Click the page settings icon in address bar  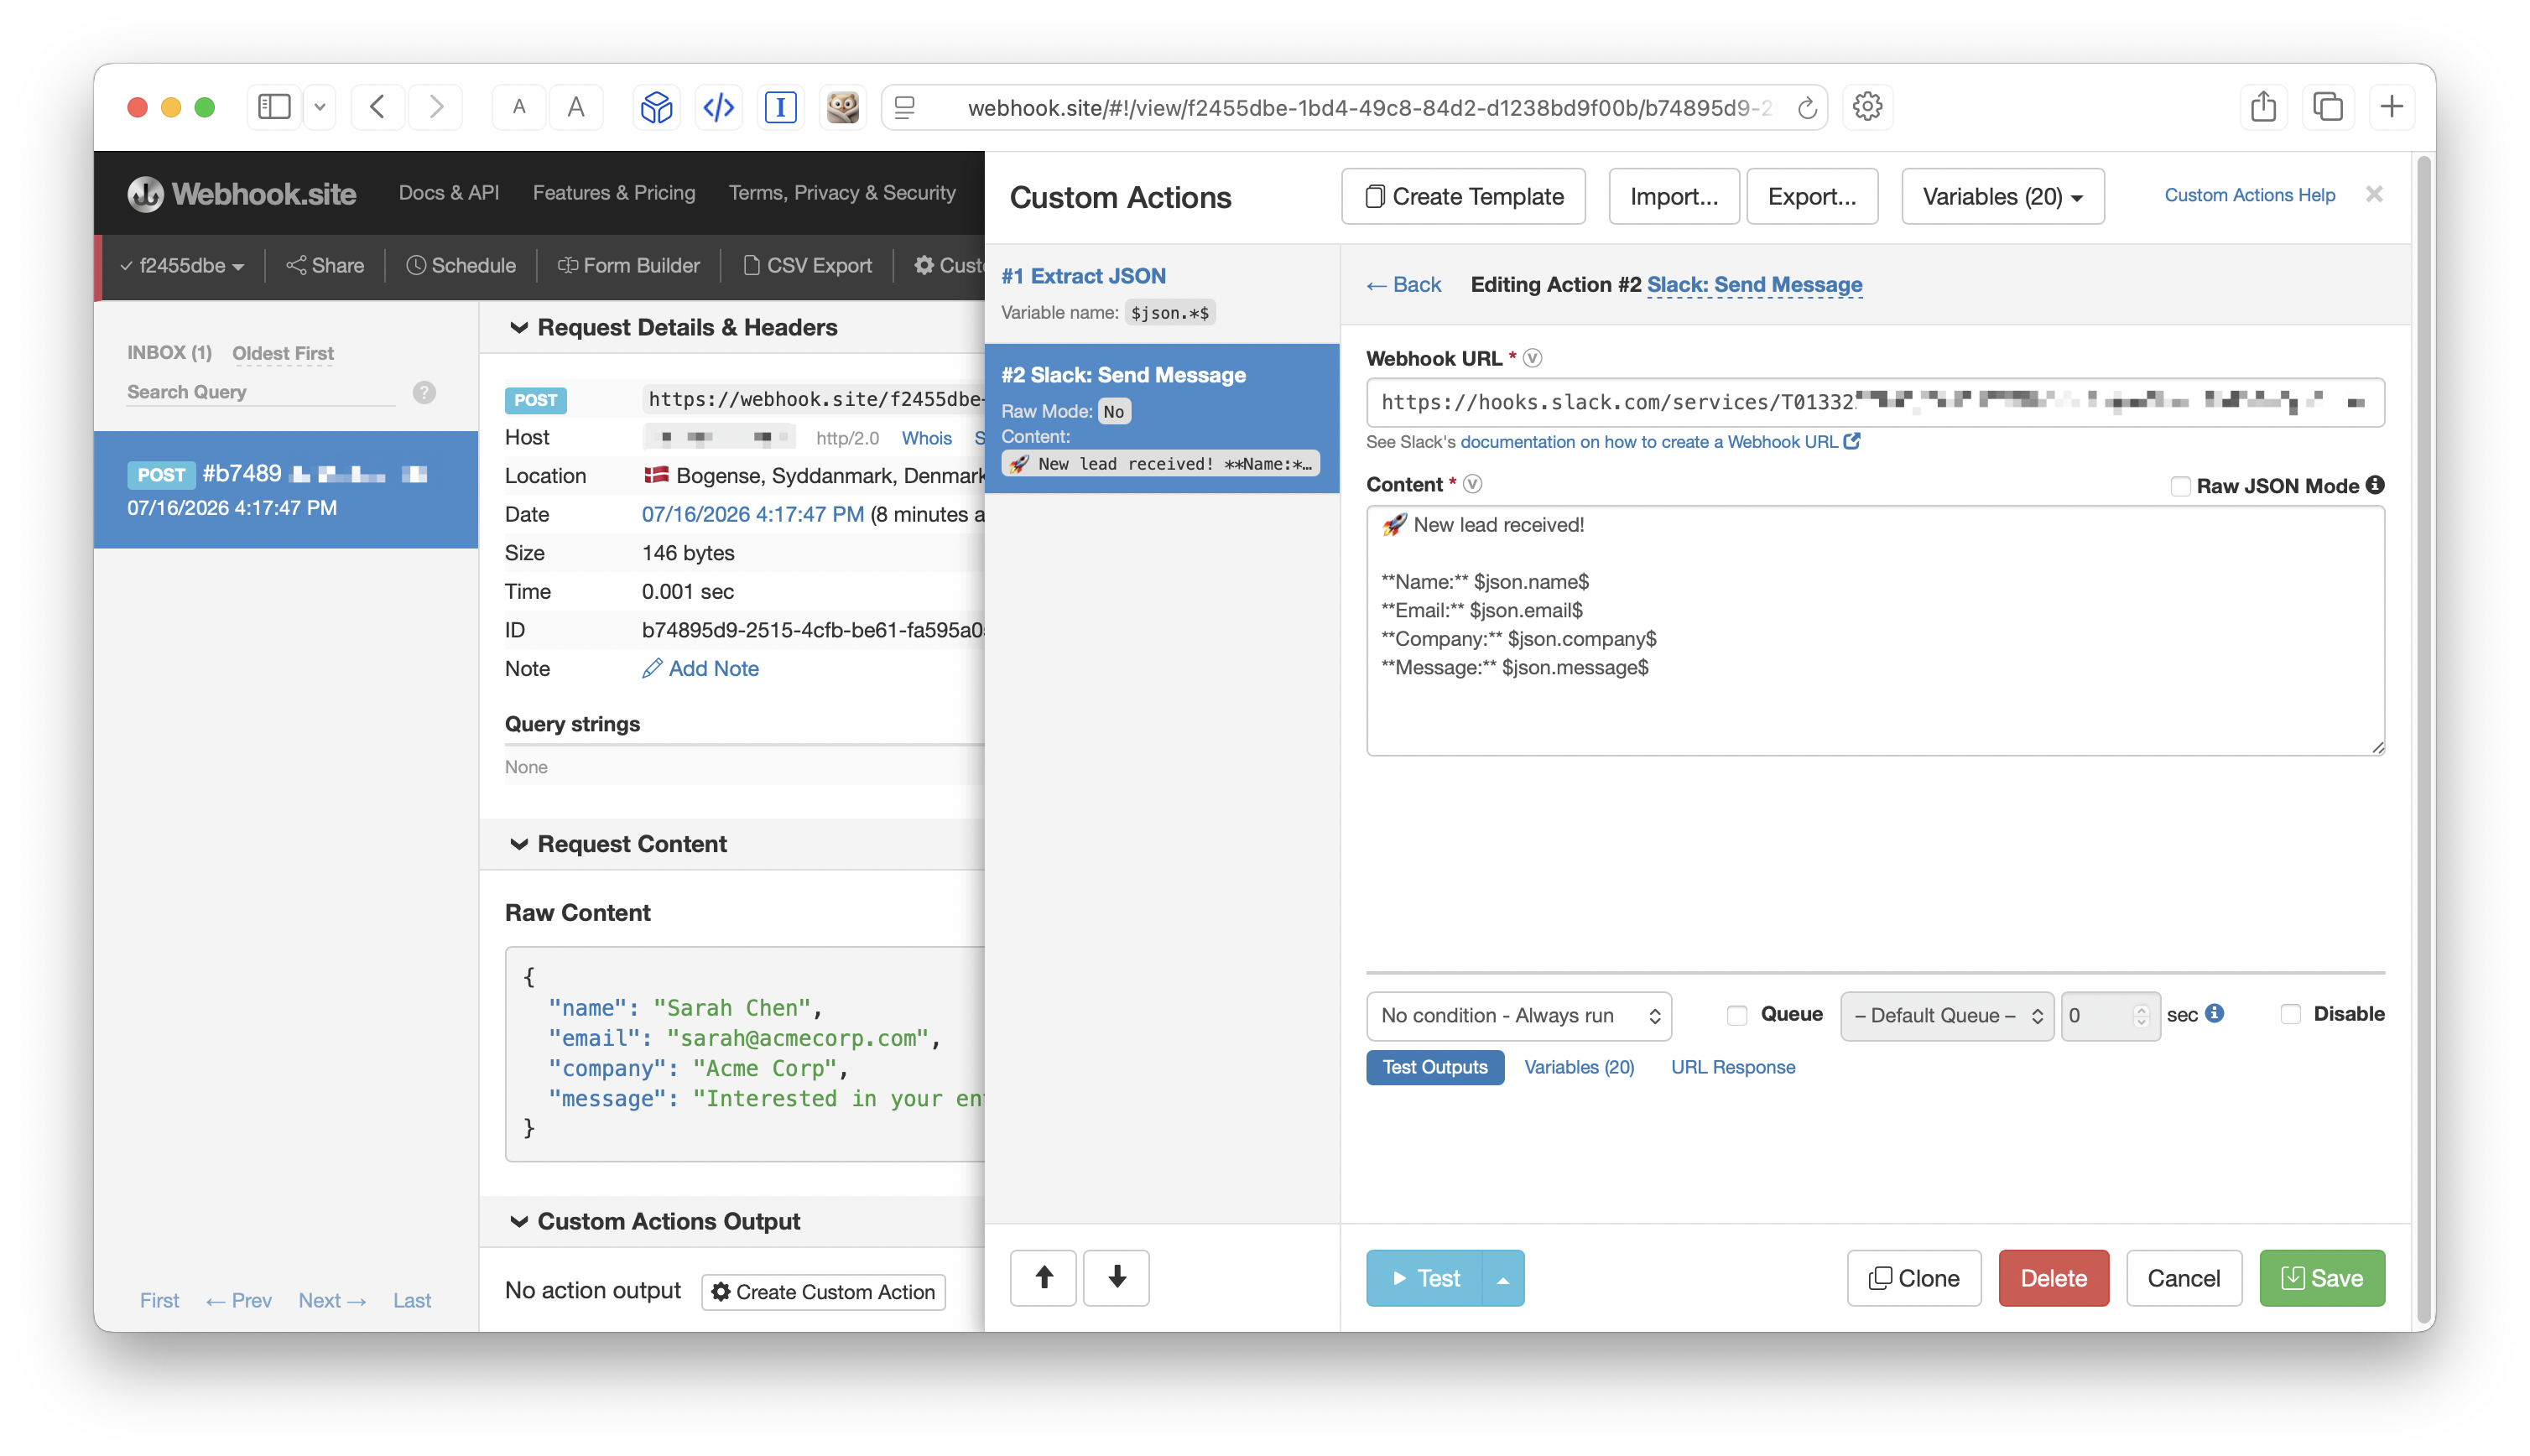click(905, 107)
